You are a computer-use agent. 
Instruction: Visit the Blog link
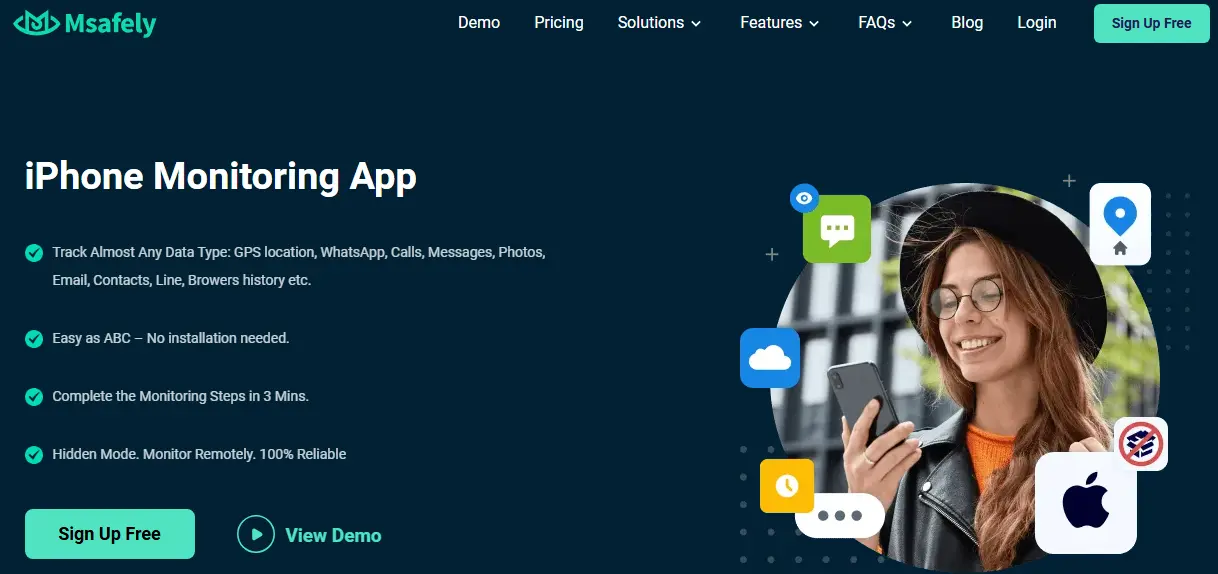pyautogui.click(x=967, y=22)
